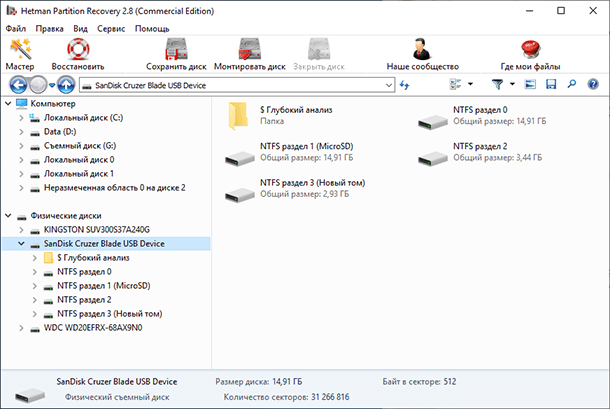This screenshot has width=610, height=409.
Task: Select Data (D:) in the tree
Action: click(x=60, y=132)
